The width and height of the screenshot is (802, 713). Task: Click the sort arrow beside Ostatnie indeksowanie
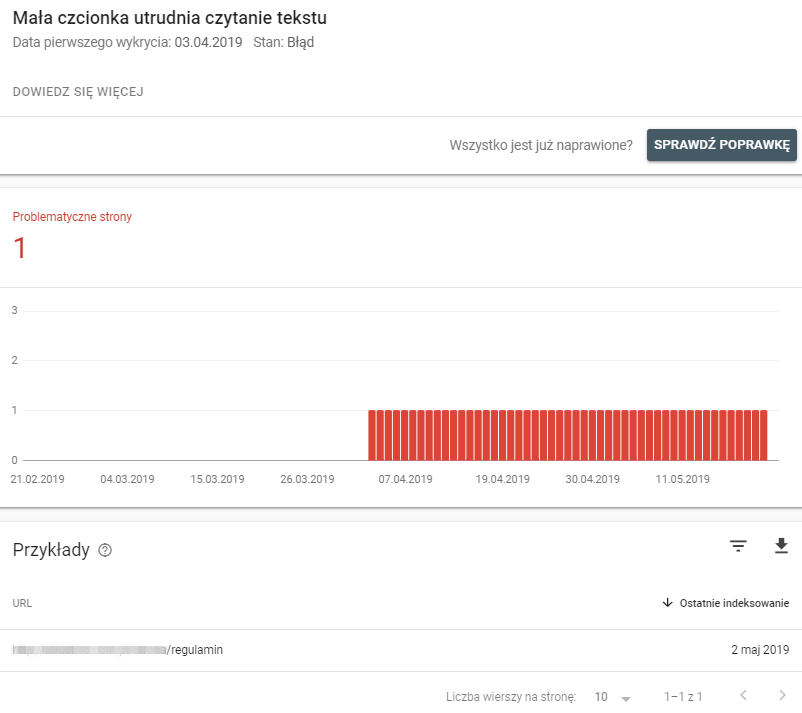(x=667, y=603)
